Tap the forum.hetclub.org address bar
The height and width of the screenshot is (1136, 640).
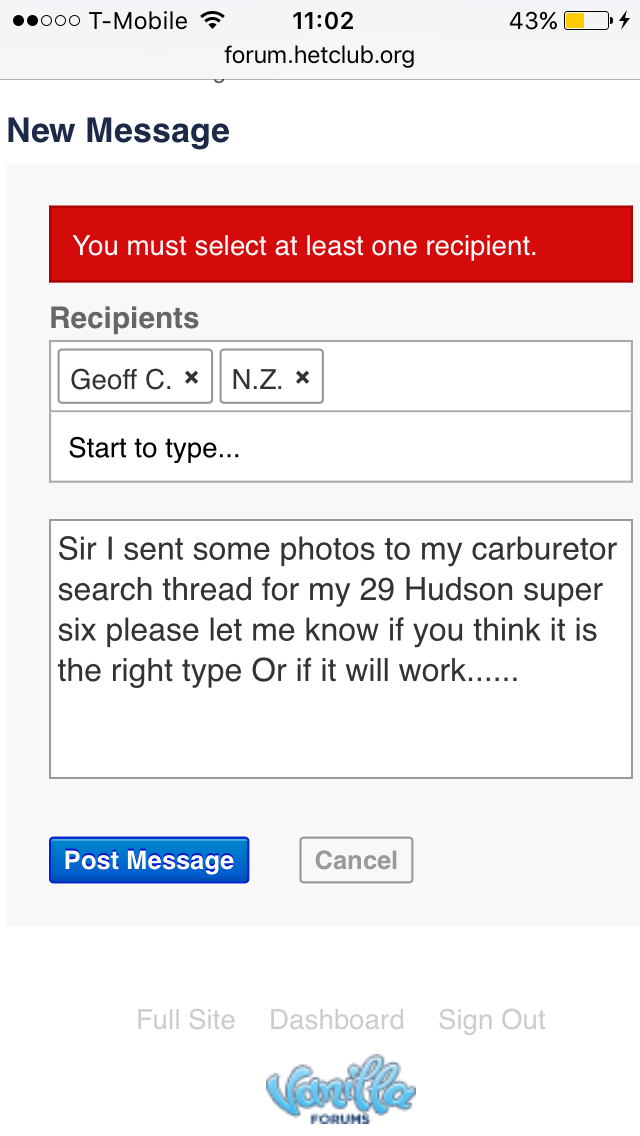coord(319,55)
